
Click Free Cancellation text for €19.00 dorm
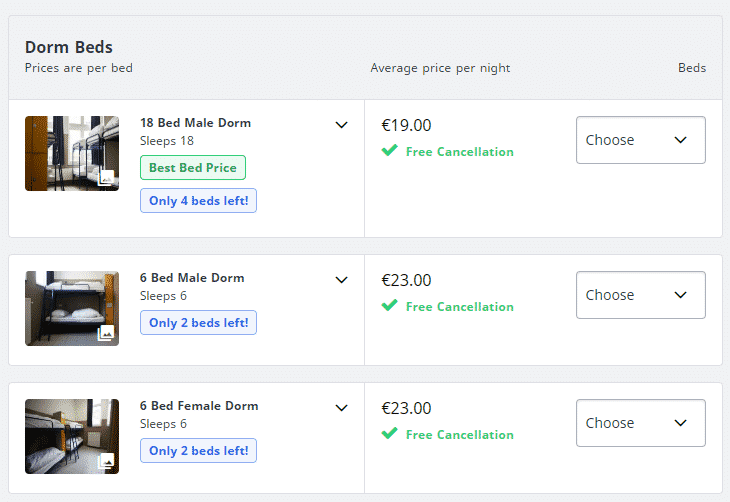pyautogui.click(x=460, y=152)
